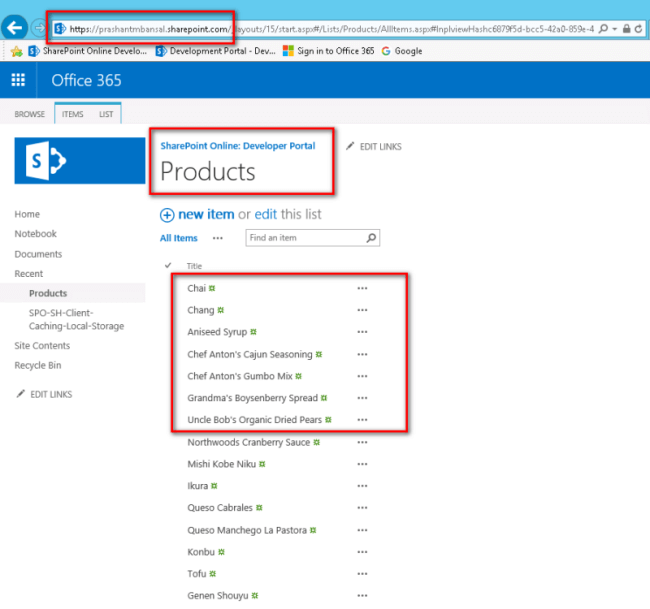Click the browser forward arrow button
The height and width of the screenshot is (609, 650).
[x=39, y=28]
